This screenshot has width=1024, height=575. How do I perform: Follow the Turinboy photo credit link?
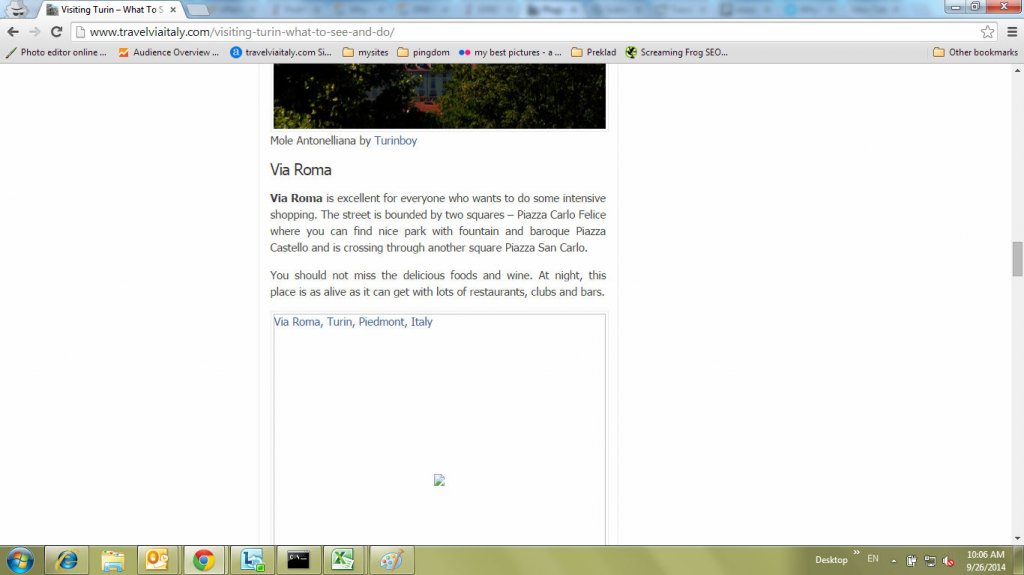(395, 140)
